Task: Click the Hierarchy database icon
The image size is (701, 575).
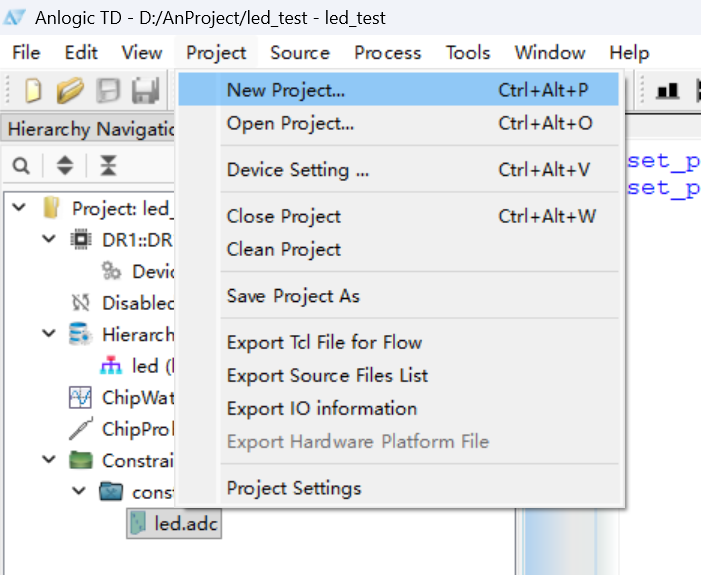Action: coord(81,334)
